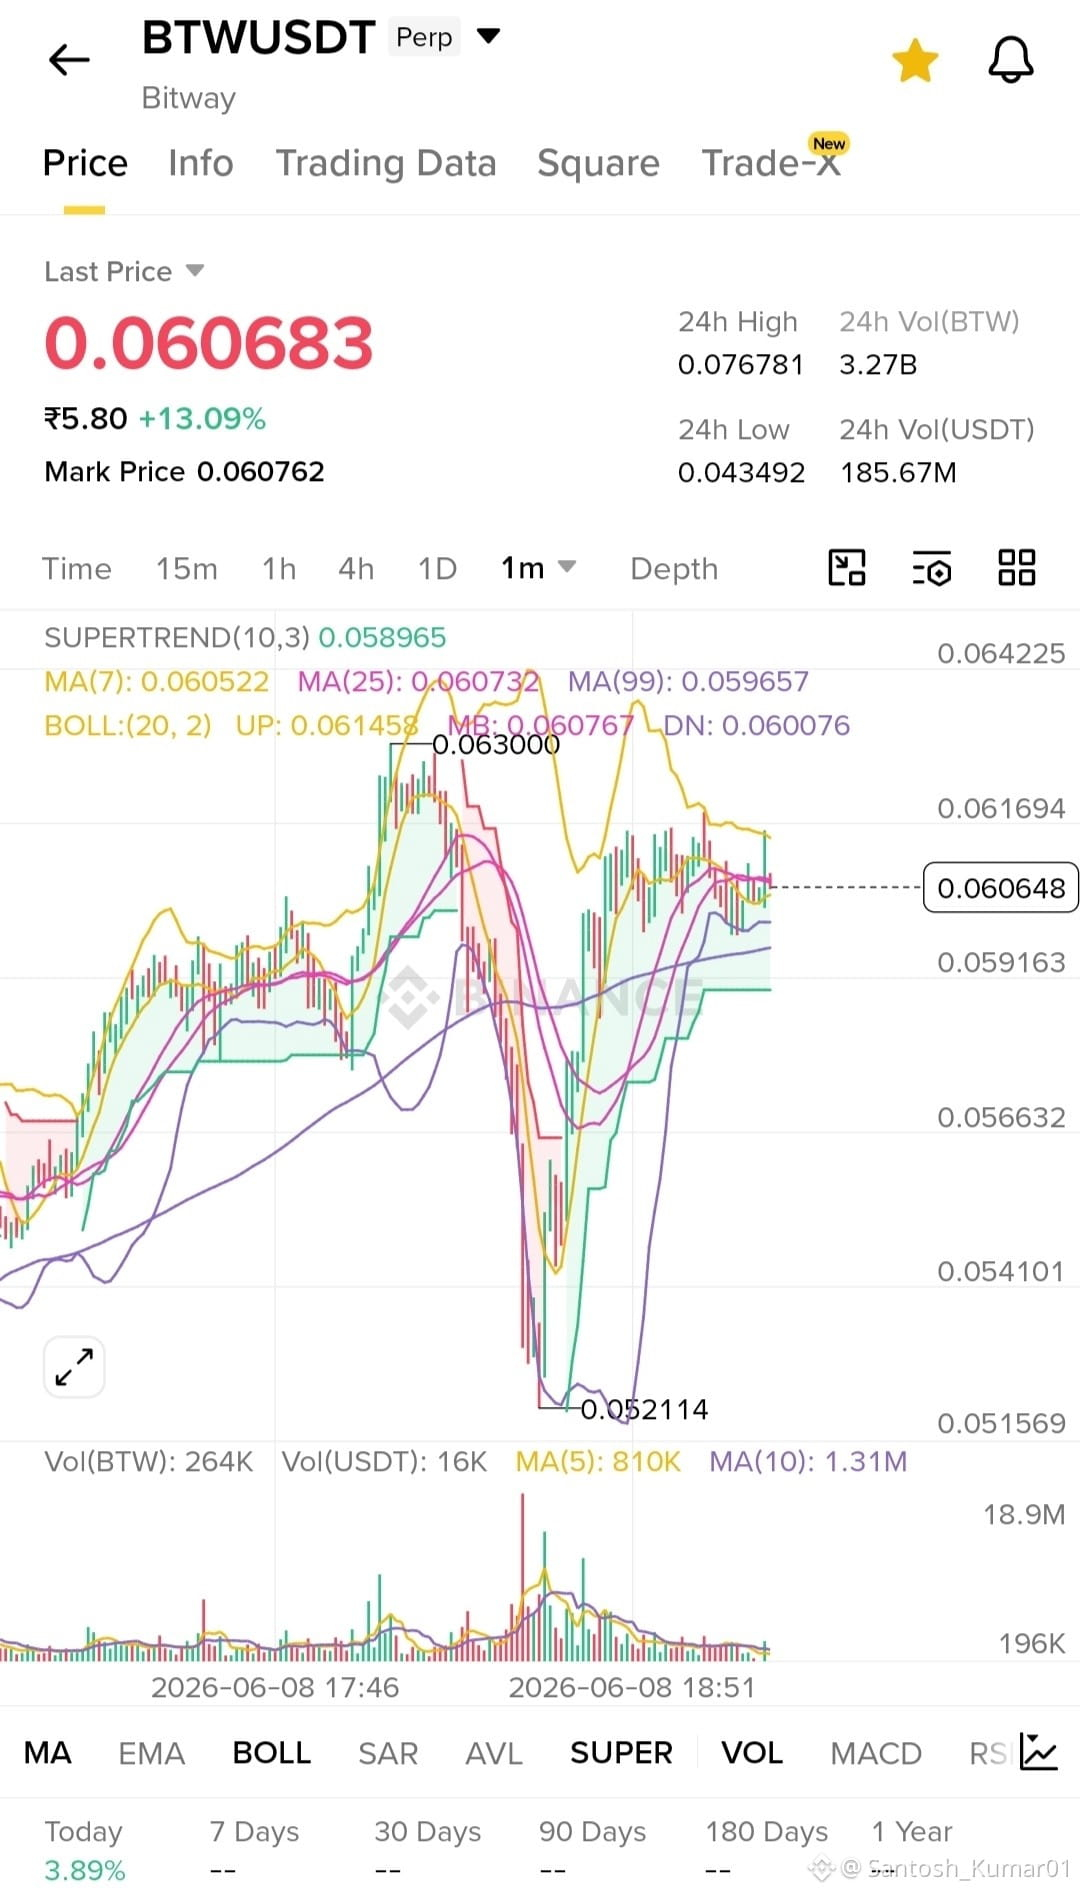This screenshot has width=1080, height=1893.
Task: Expand the Last Price dropdown
Action: [124, 271]
